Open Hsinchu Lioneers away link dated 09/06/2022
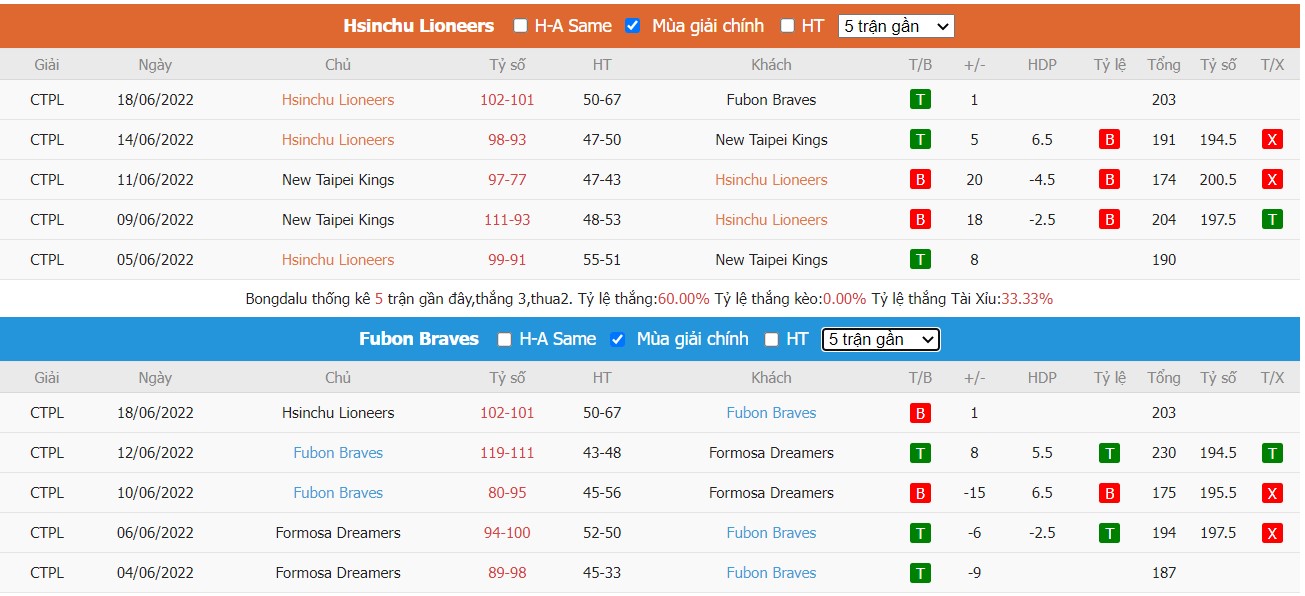The width and height of the screenshot is (1305, 596). click(771, 220)
